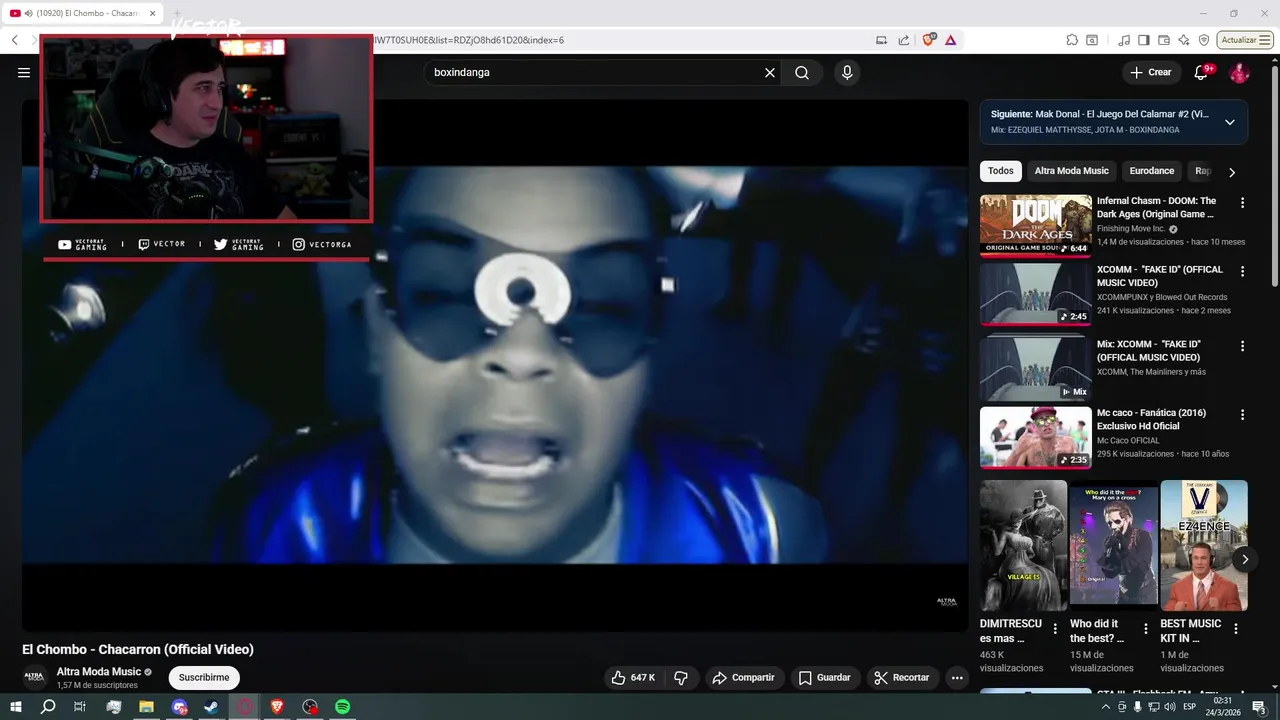Click the tab search icon in toolbar
The image size is (1280, 720).
[1092, 40]
